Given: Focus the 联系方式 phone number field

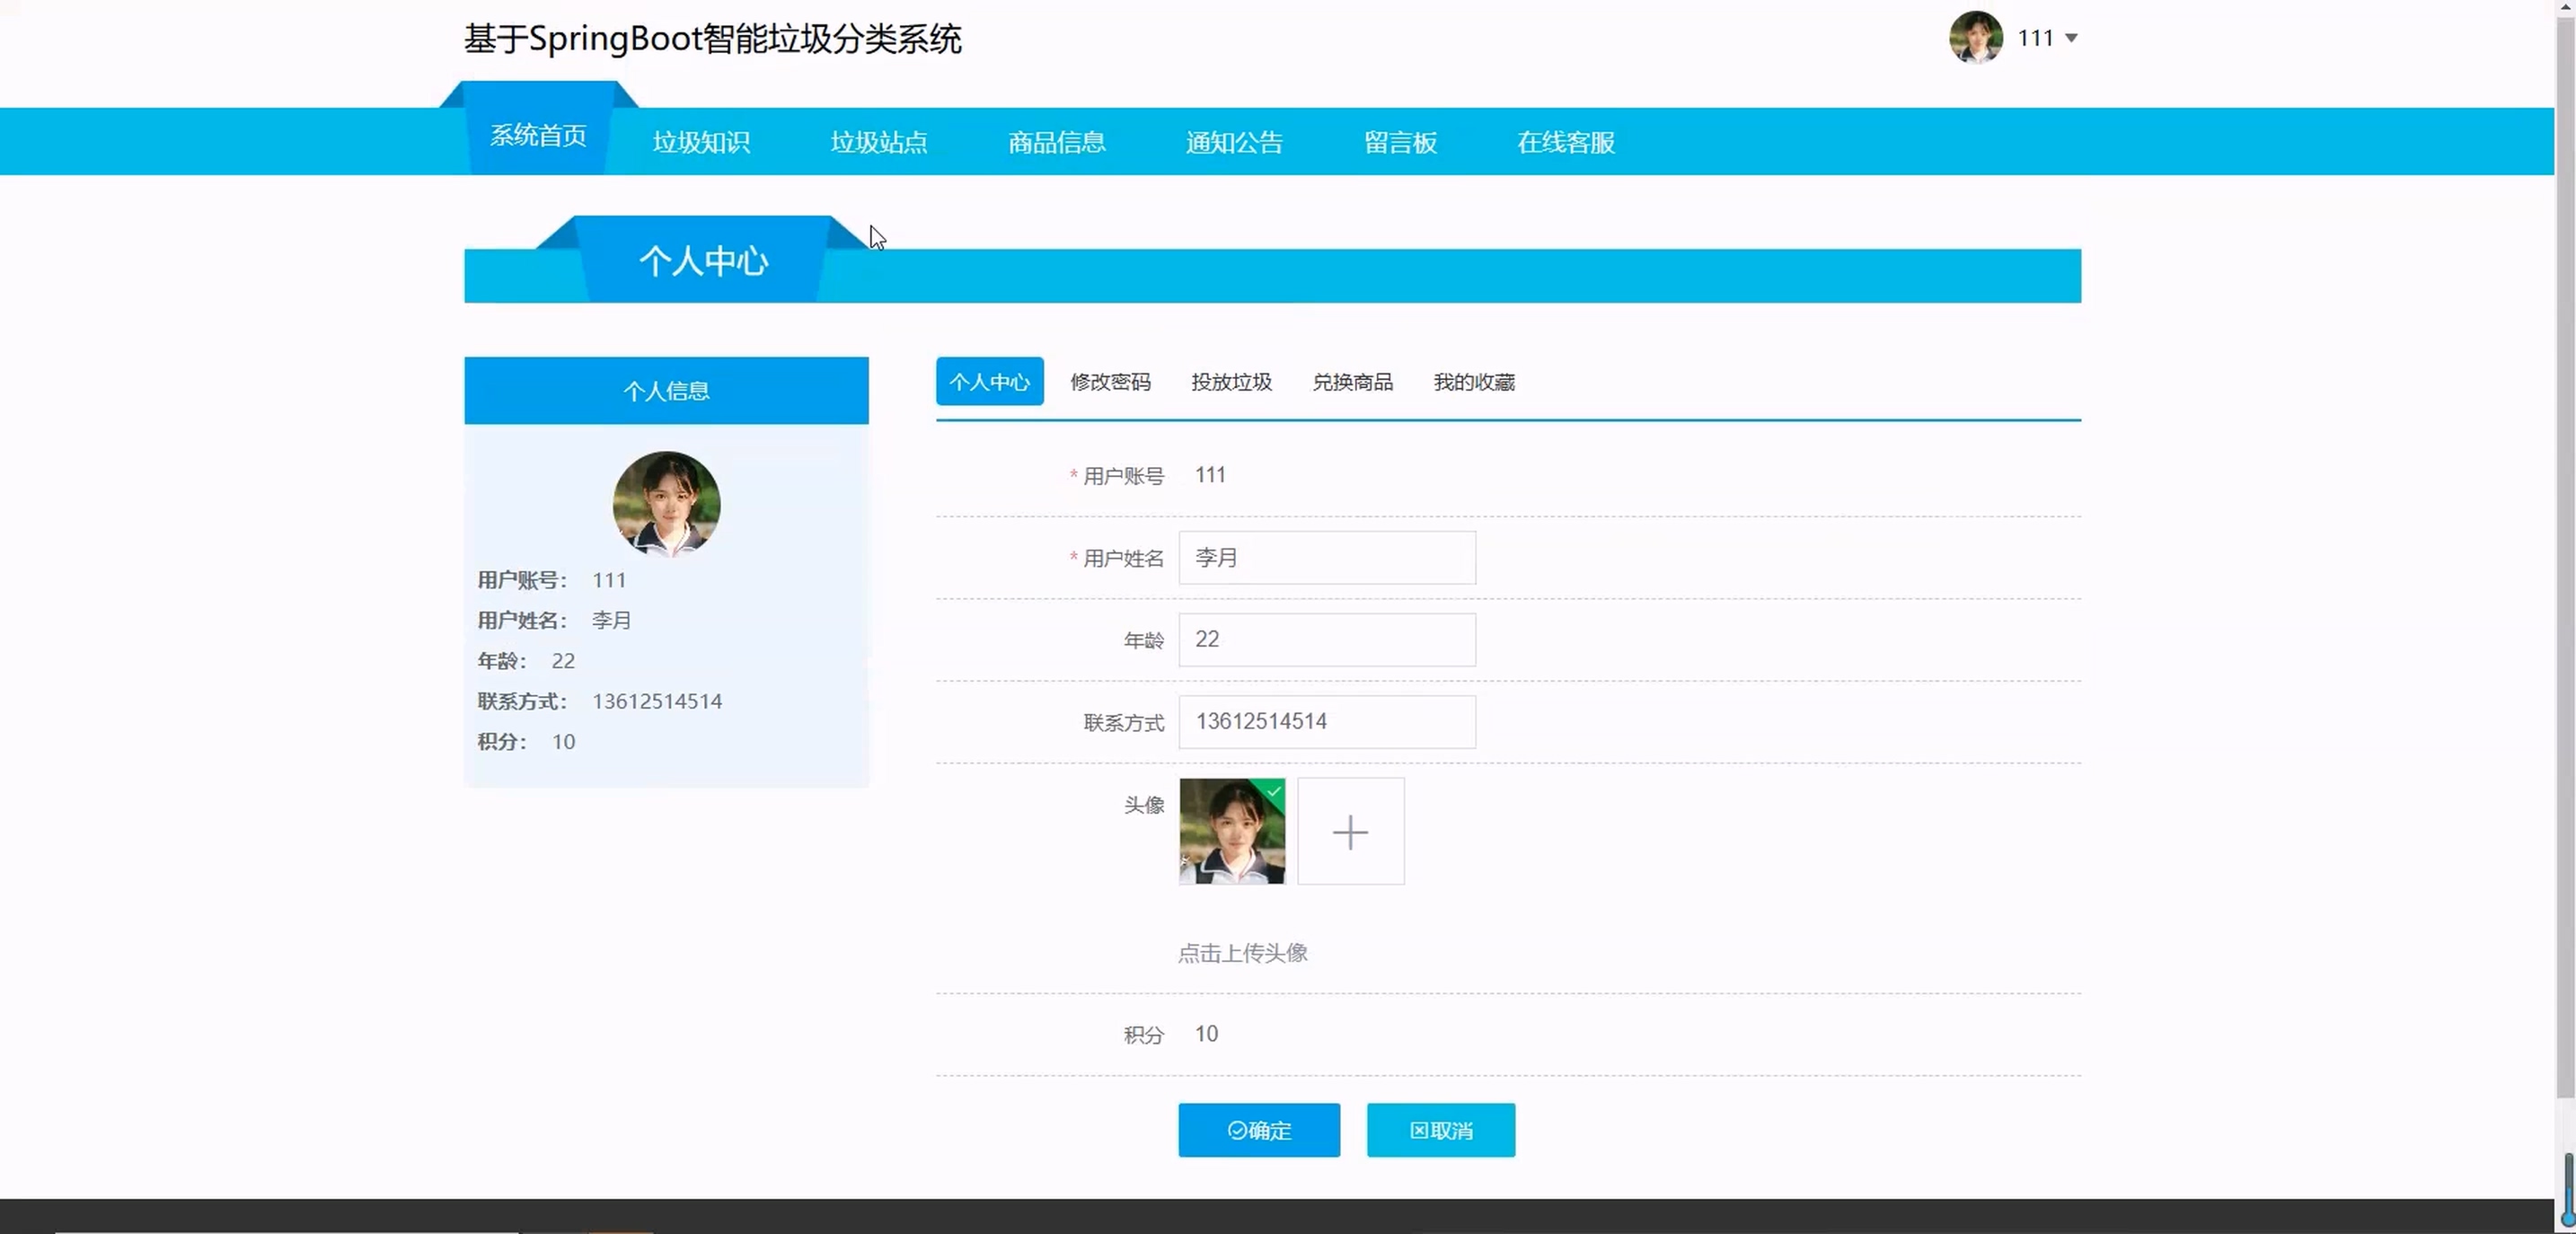Looking at the screenshot, I should 1326,722.
